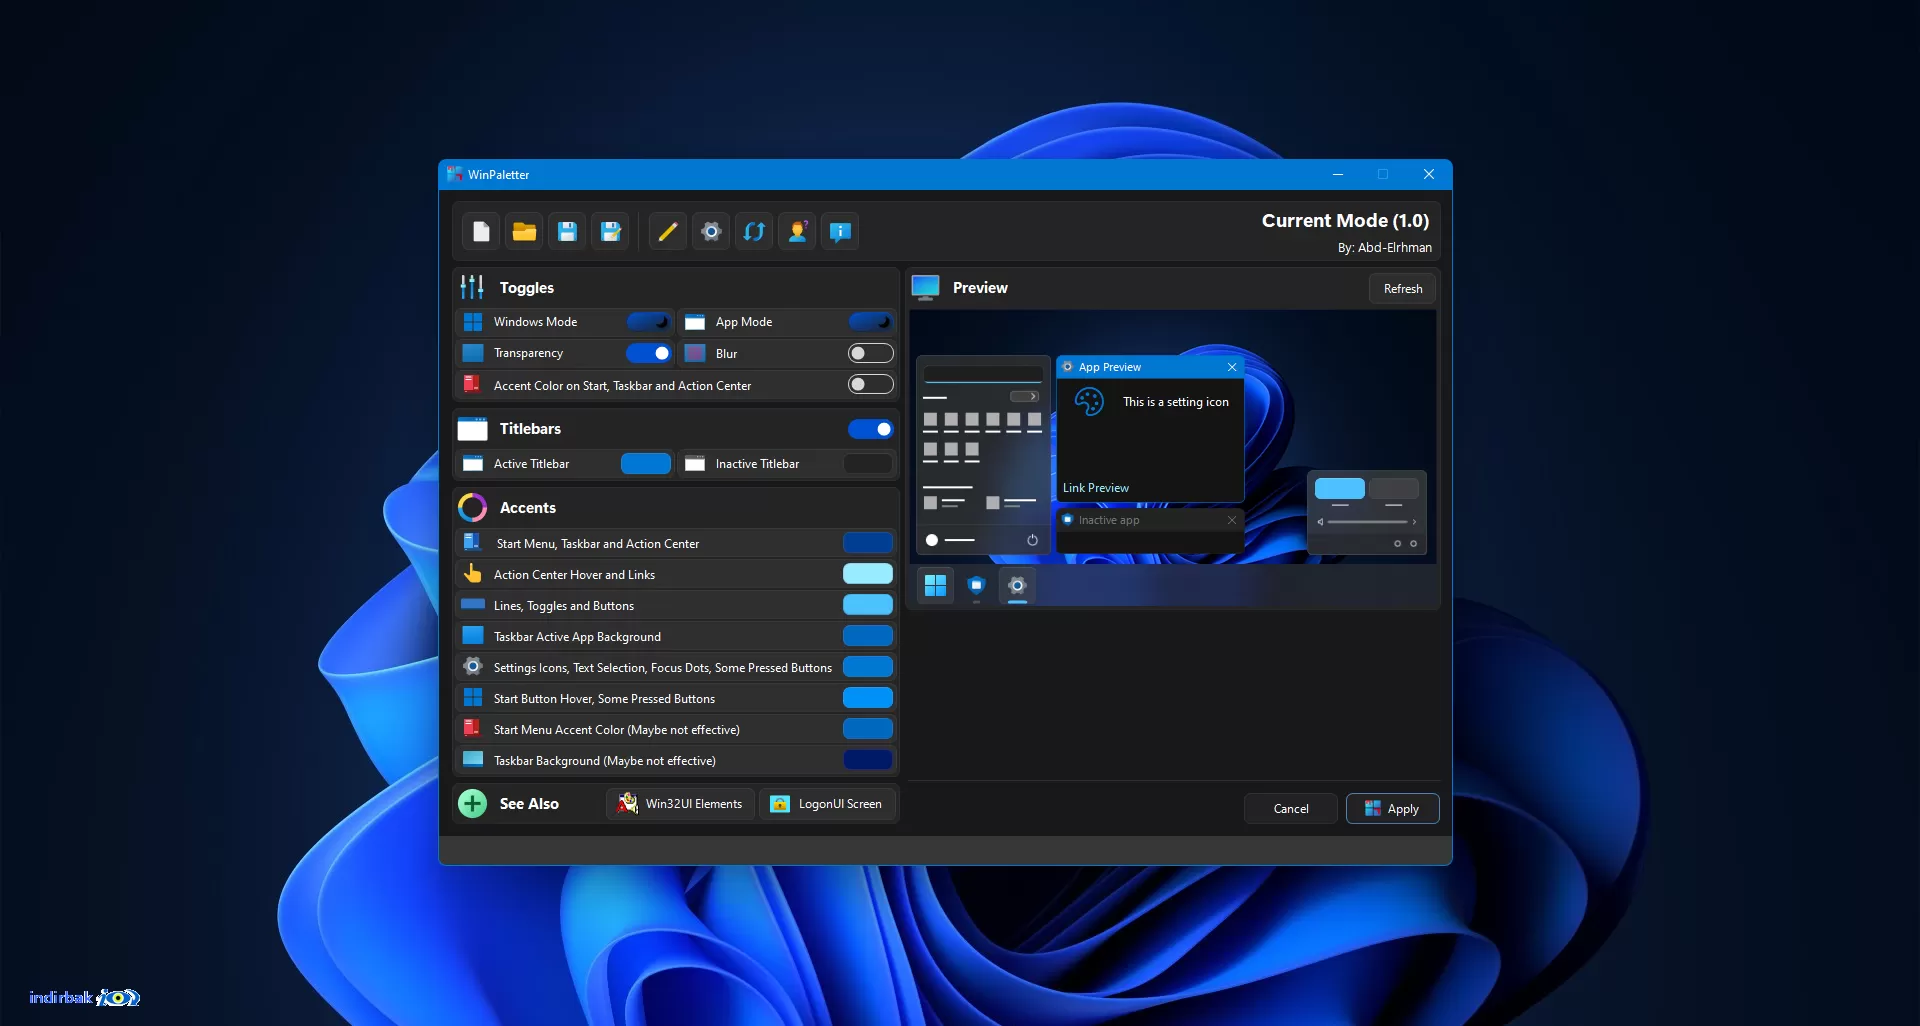Open a theme with the folder icon
1920x1026 pixels.
(x=524, y=232)
